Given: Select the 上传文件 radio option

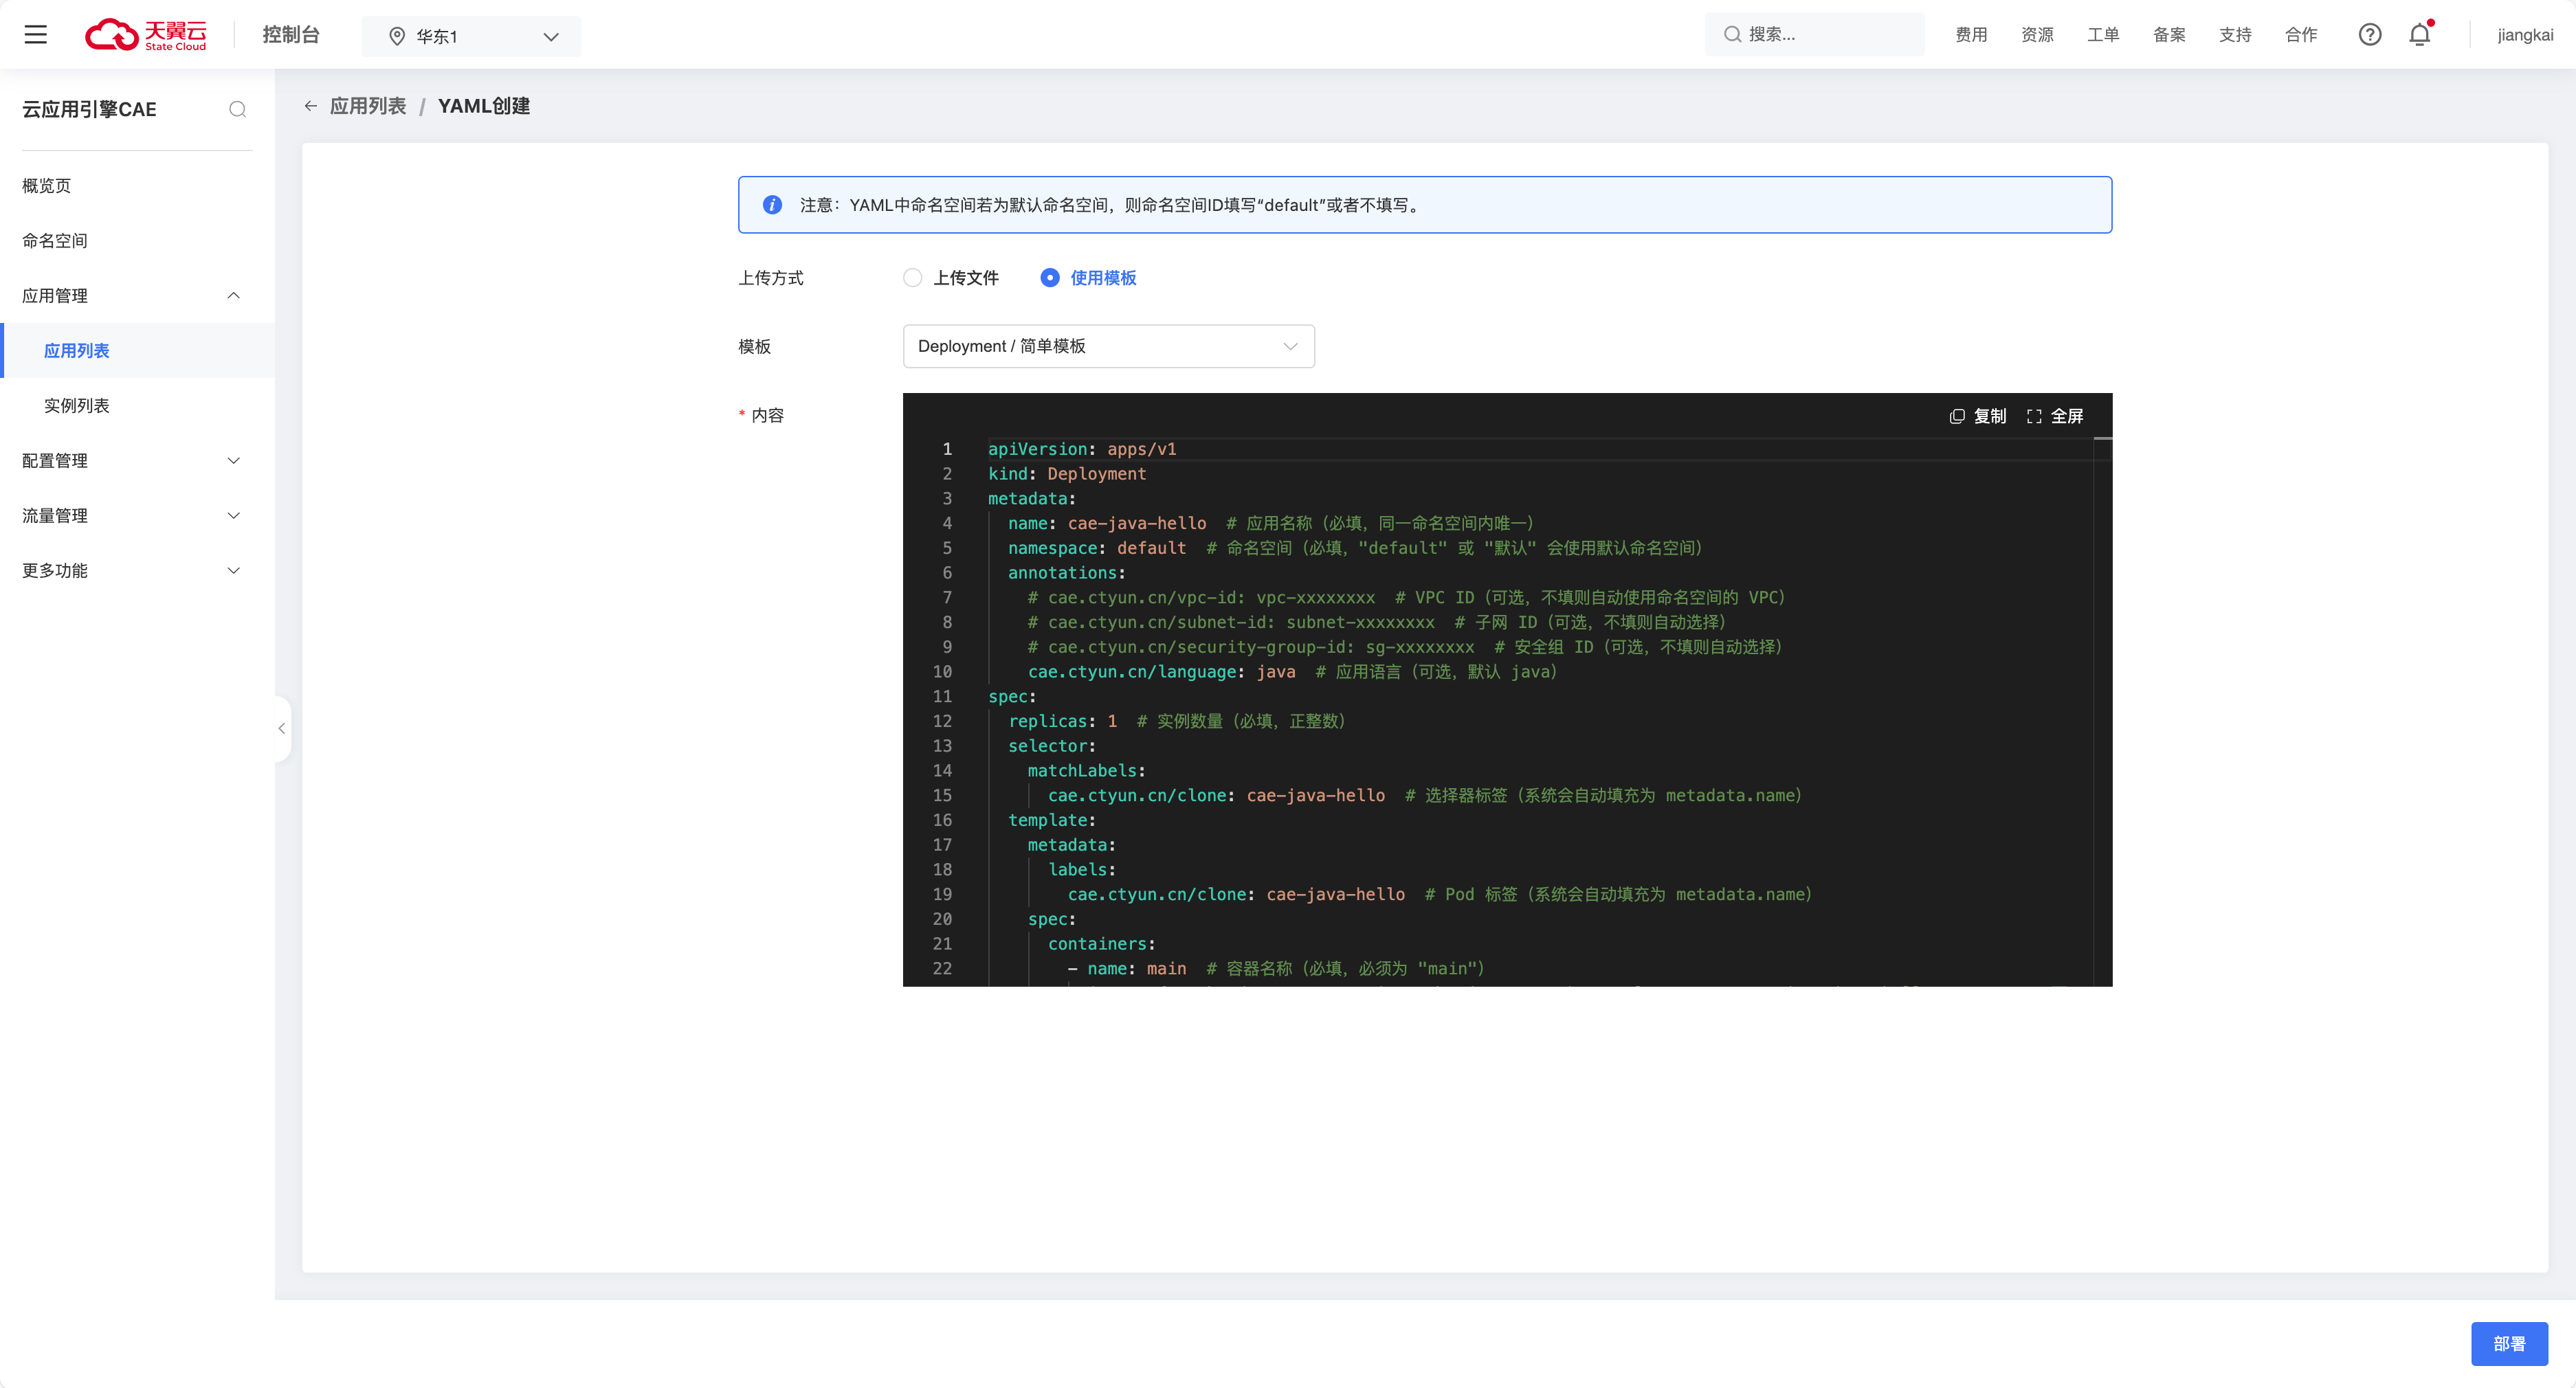Looking at the screenshot, I should coord(912,278).
